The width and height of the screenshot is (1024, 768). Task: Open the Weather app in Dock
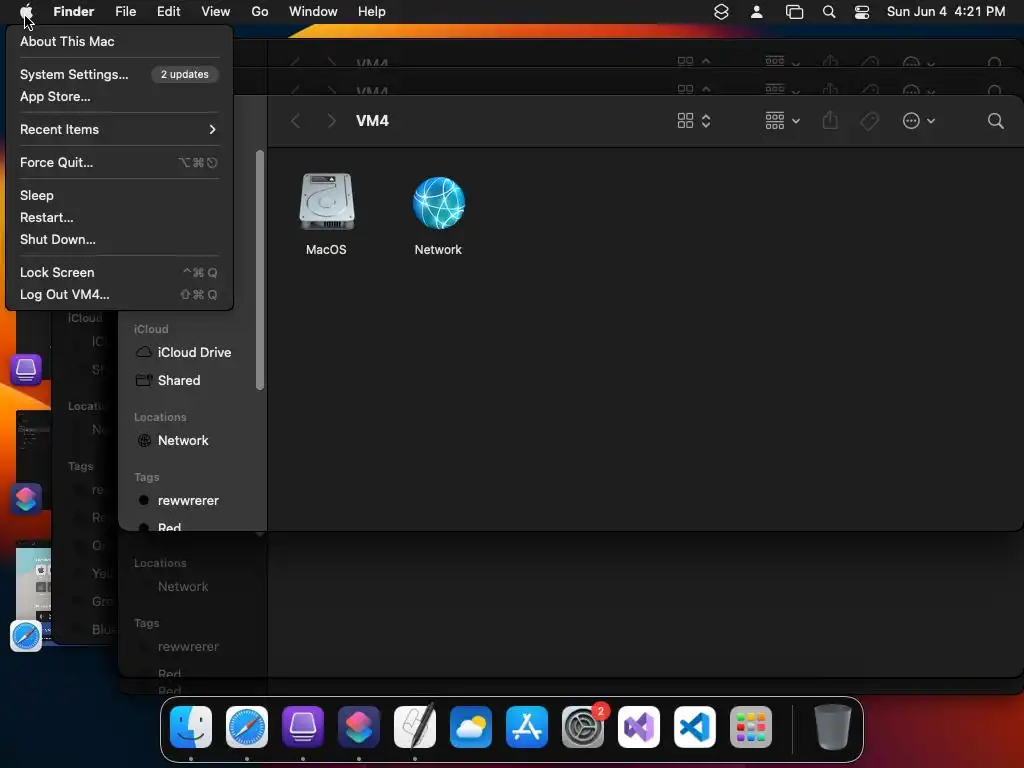tap(471, 727)
